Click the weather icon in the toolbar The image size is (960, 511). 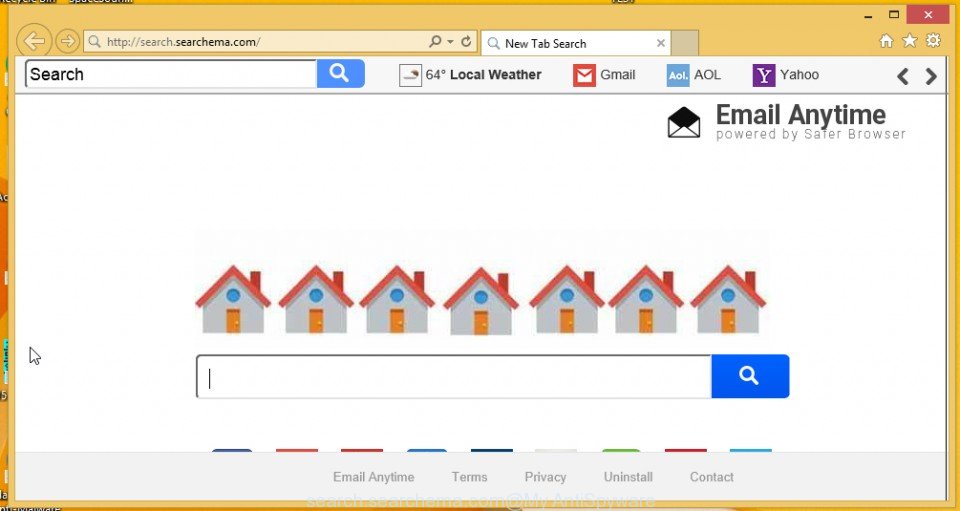pyautogui.click(x=410, y=75)
